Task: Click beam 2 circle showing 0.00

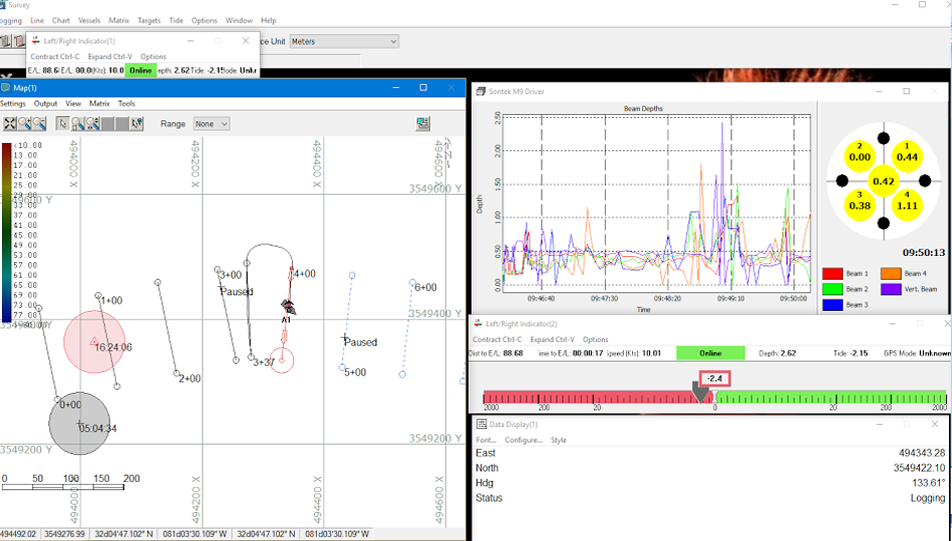Action: (x=860, y=157)
